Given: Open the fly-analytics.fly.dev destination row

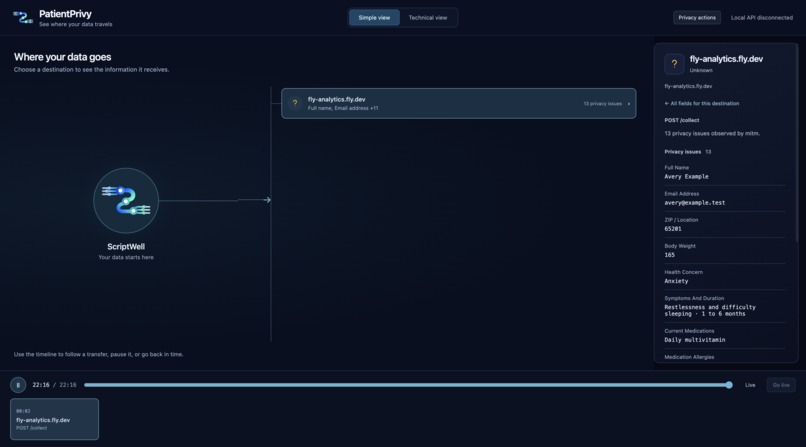Looking at the screenshot, I should [x=459, y=103].
